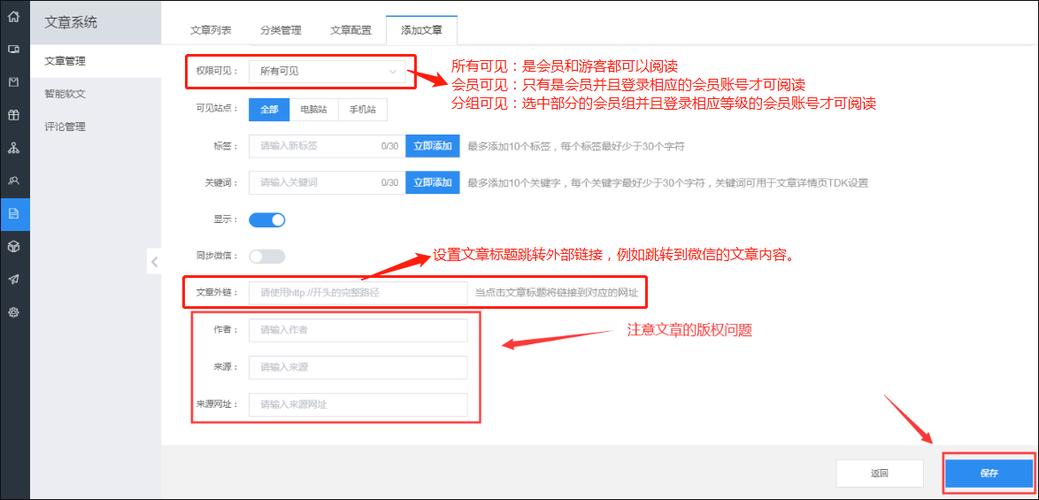This screenshot has height=500, width=1039.
Task: Select the 添加文章 tab
Action: 421,30
